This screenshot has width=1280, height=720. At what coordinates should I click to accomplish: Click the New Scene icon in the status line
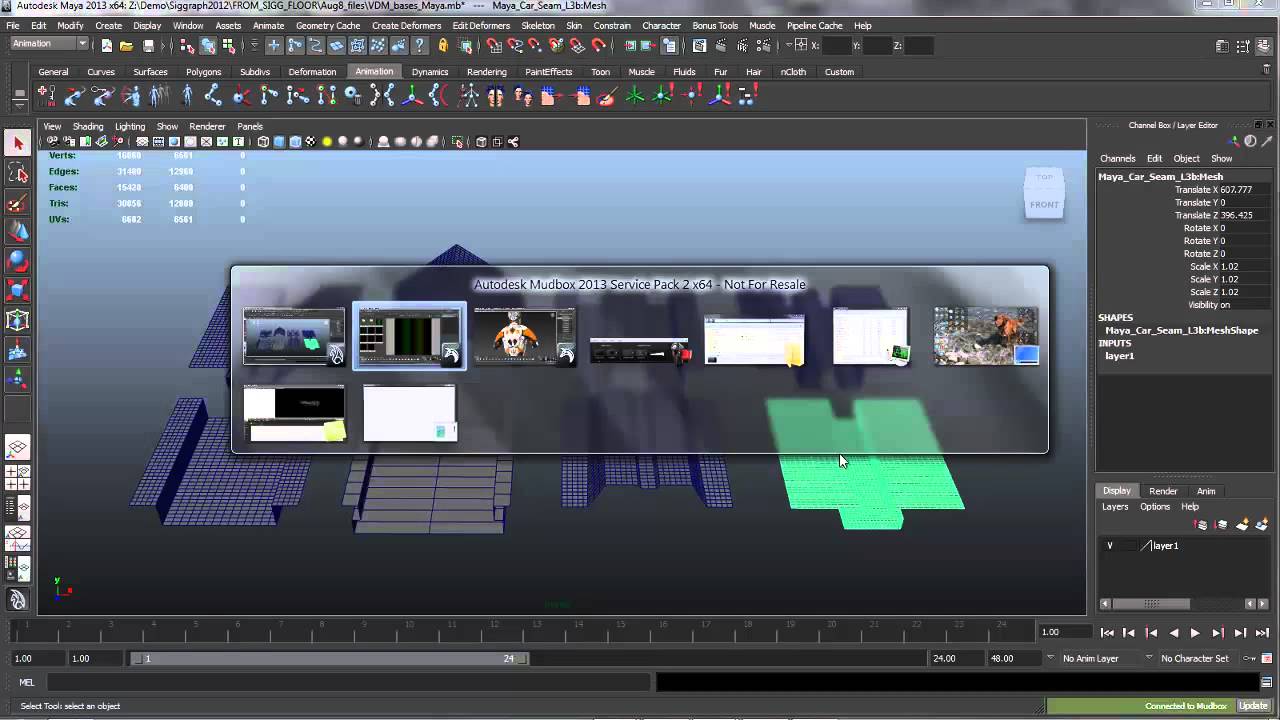pos(107,45)
